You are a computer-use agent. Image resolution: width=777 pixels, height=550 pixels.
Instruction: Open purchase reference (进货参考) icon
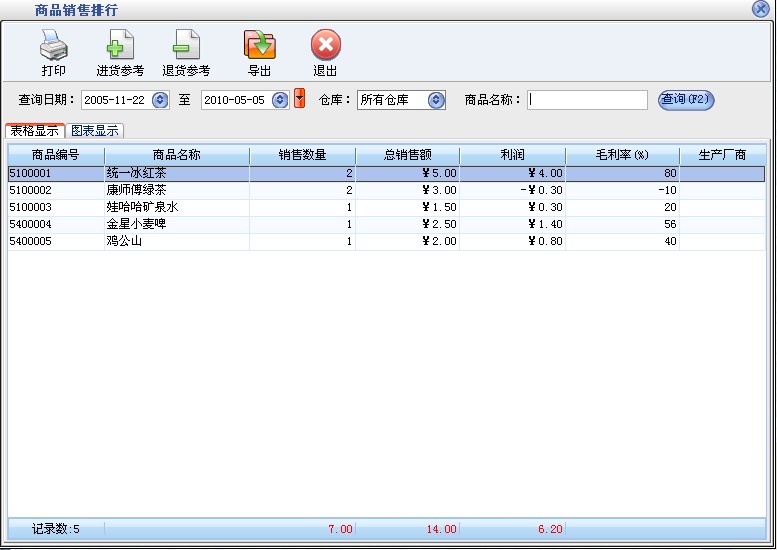tap(120, 46)
